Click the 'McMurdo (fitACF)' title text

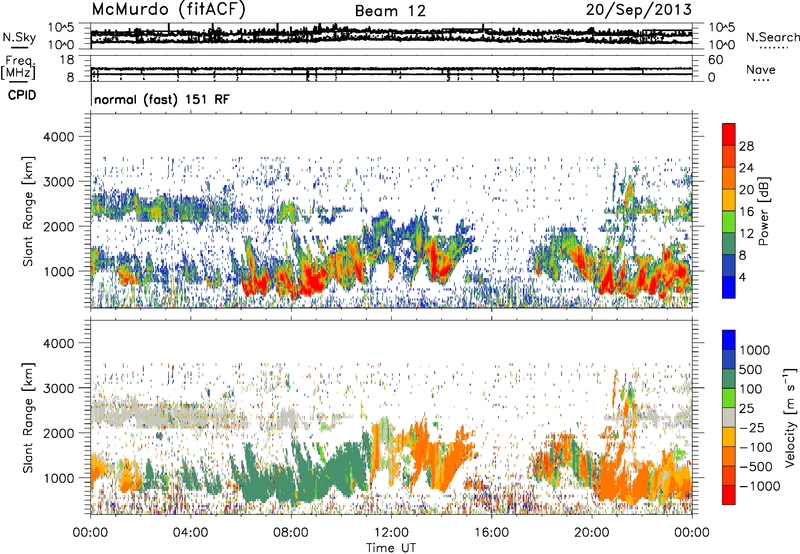pos(168,10)
